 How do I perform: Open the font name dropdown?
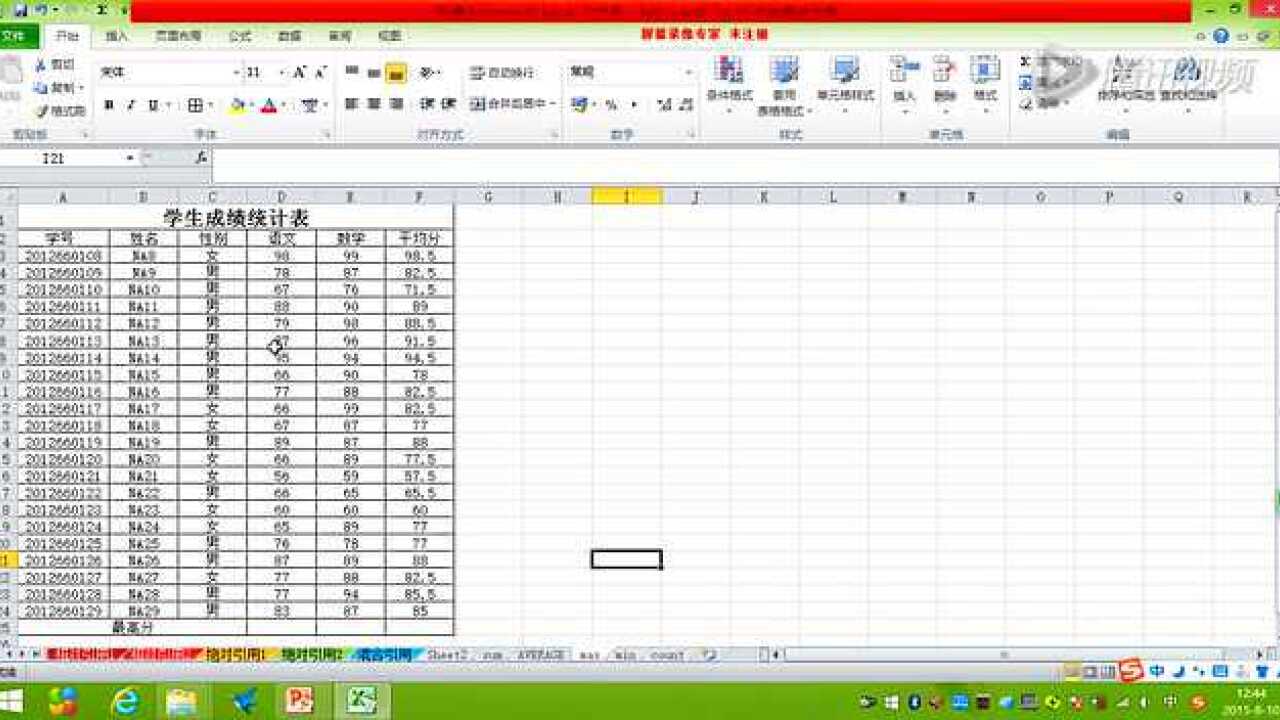(237, 73)
